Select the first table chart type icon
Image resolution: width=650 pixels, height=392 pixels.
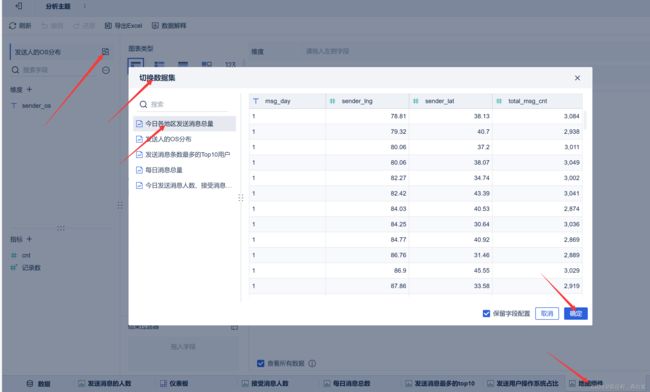click(136, 64)
